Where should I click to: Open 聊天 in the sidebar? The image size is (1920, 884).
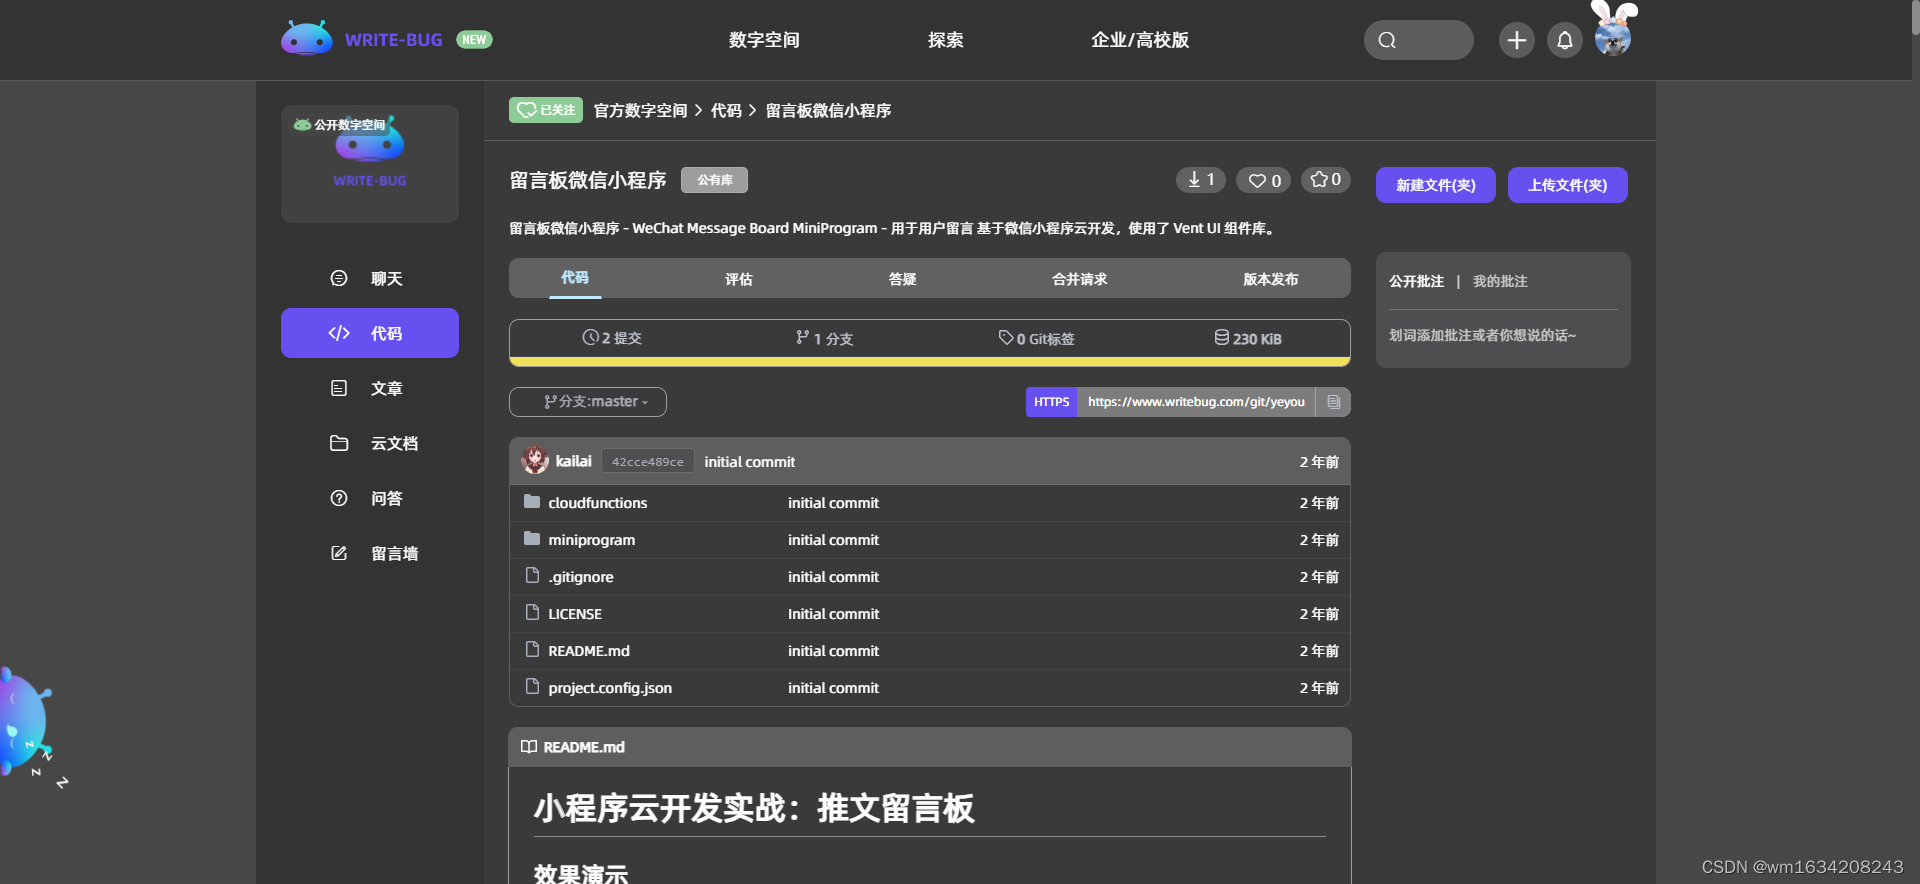(370, 278)
